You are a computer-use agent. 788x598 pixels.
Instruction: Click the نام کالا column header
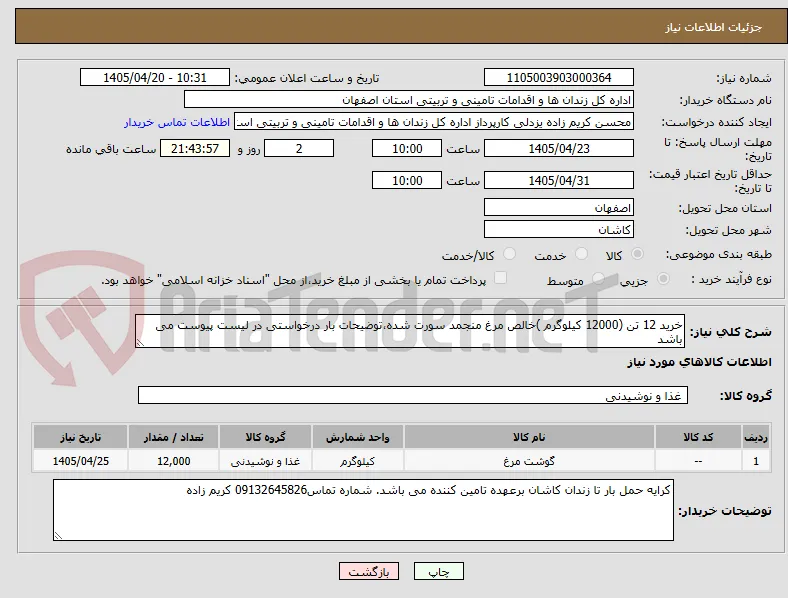click(529, 437)
